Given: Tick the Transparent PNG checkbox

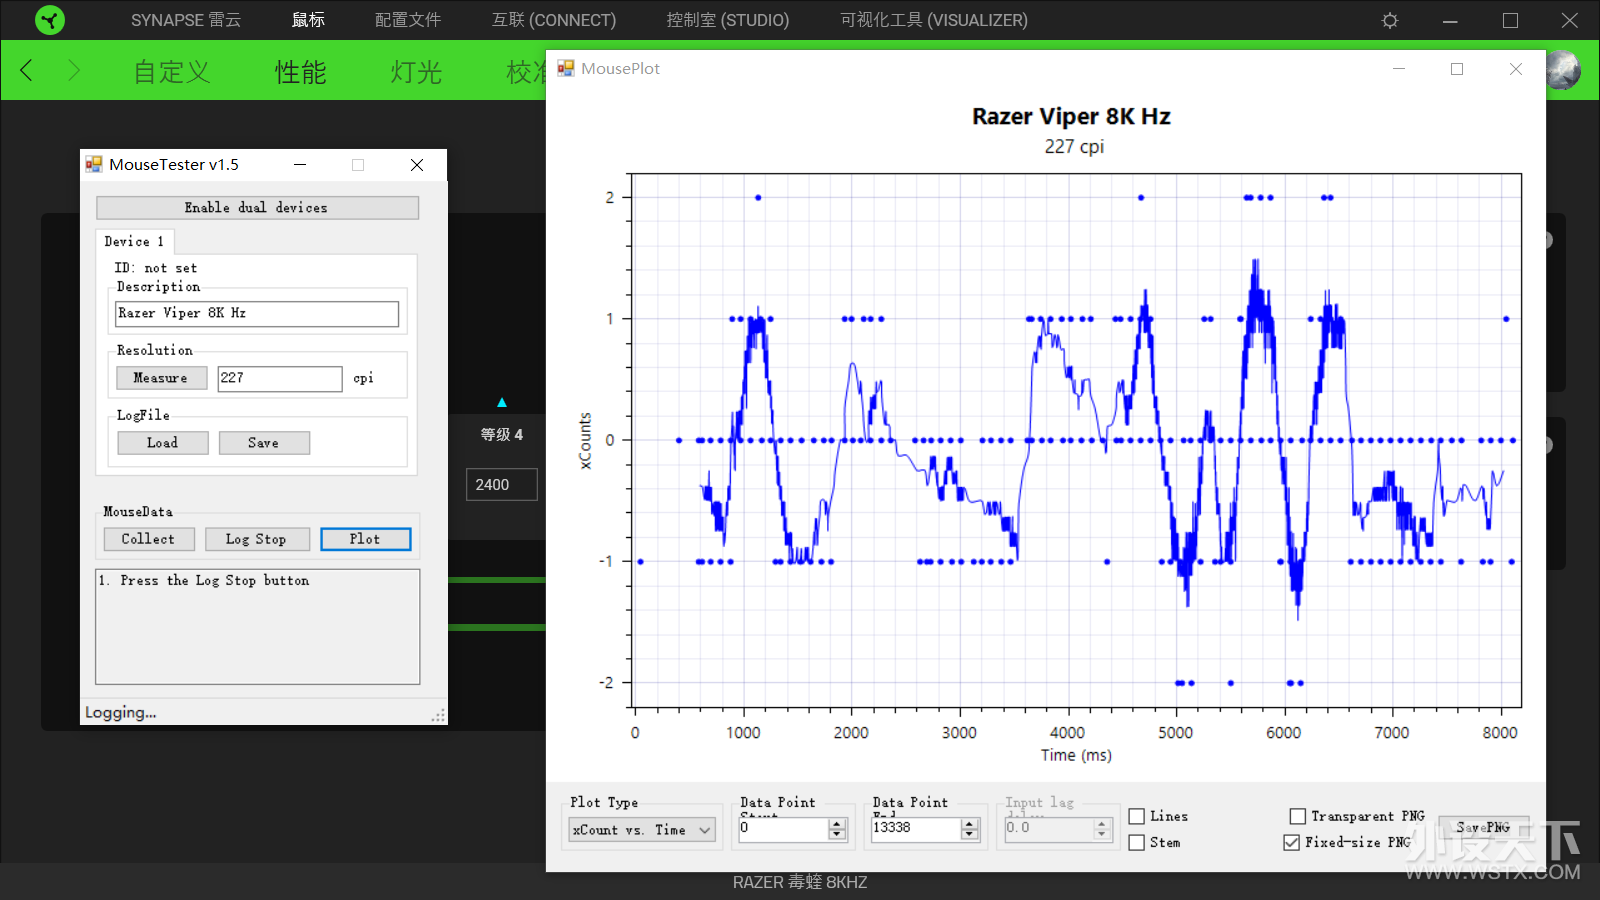Looking at the screenshot, I should click(1298, 816).
